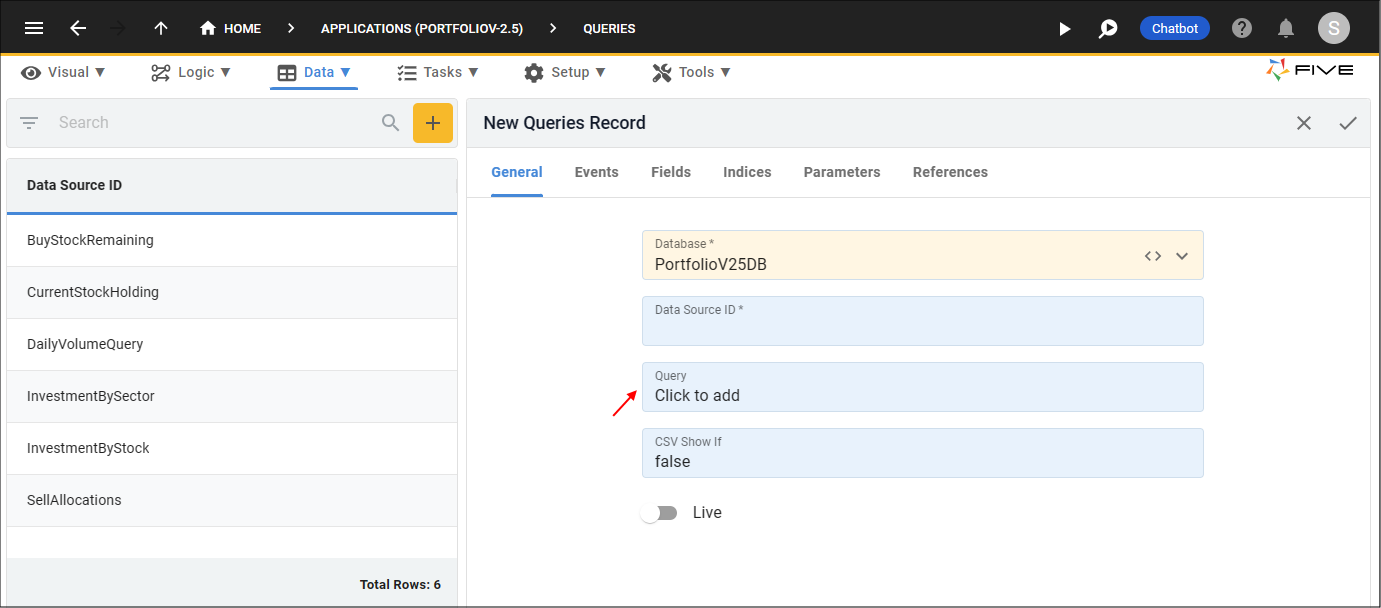Click the filter icon beside Search
The height and width of the screenshot is (608, 1381).
click(x=29, y=123)
